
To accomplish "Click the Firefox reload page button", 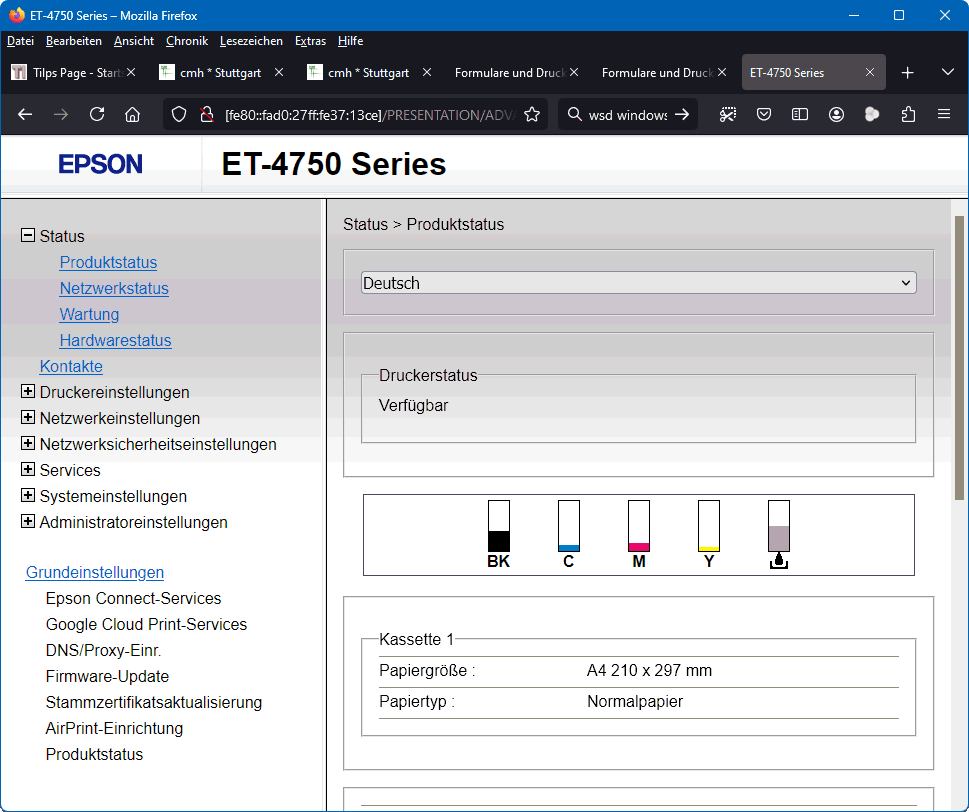I will (x=97, y=115).
